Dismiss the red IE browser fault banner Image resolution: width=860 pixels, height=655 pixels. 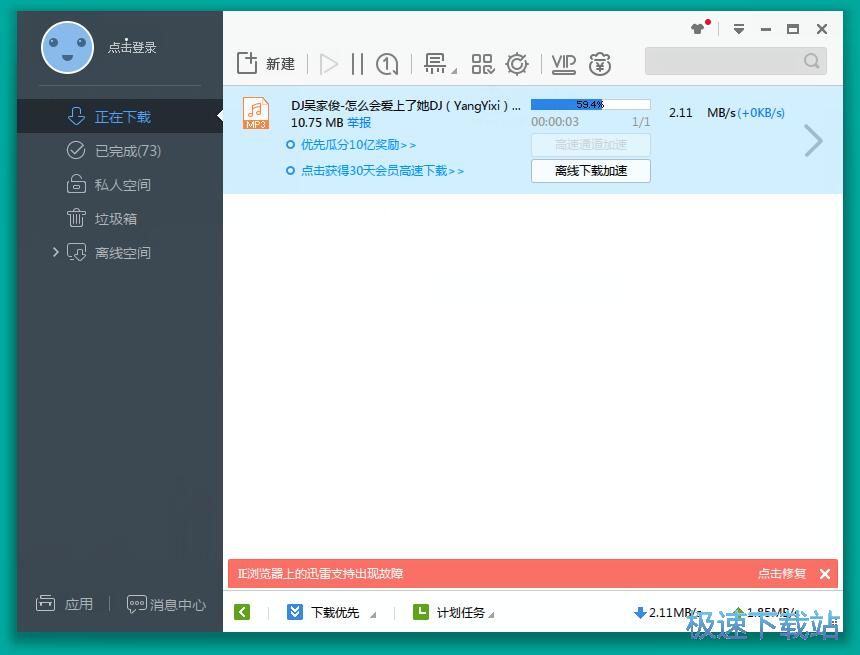[825, 574]
